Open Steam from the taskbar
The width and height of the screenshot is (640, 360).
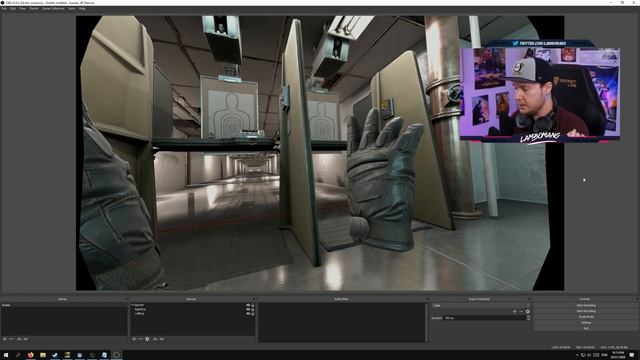[x=55, y=355]
